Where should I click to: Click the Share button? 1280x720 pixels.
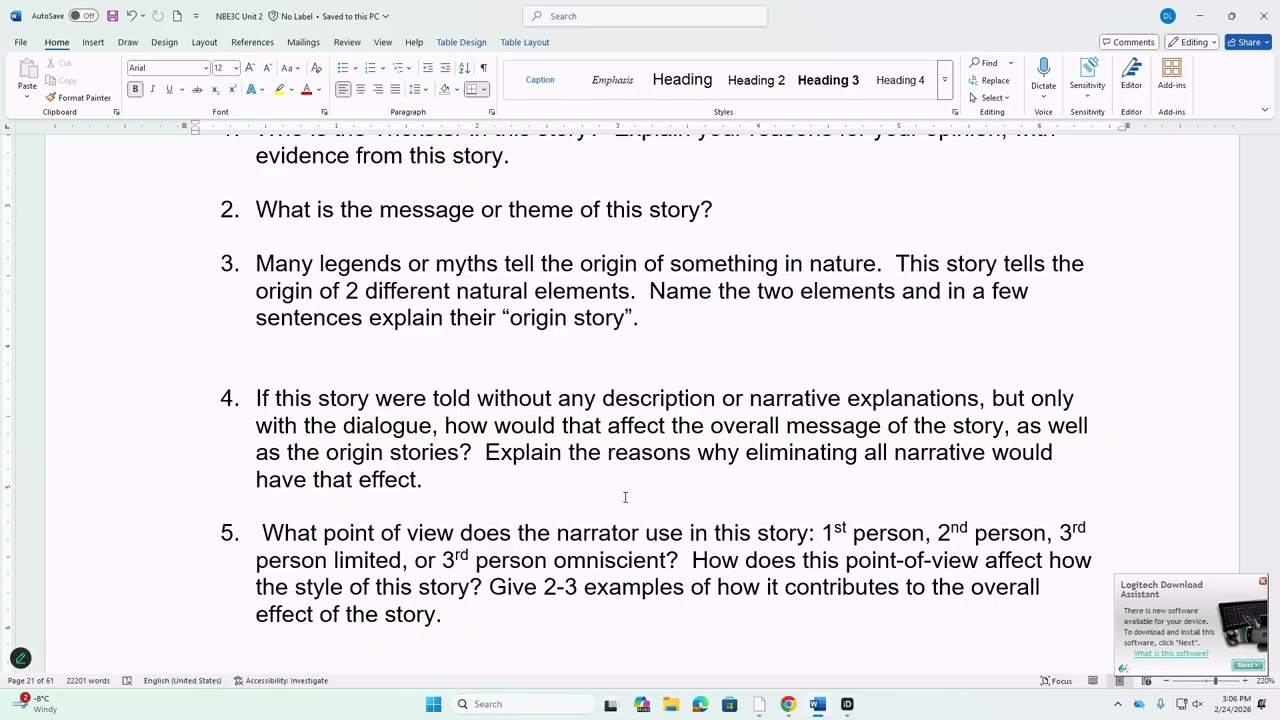tap(1248, 42)
